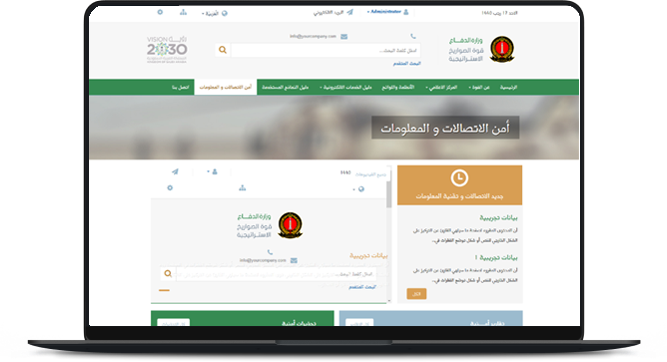Open the الأنظمة واللوائح menu item
The height and width of the screenshot is (362, 667).
pos(398,87)
